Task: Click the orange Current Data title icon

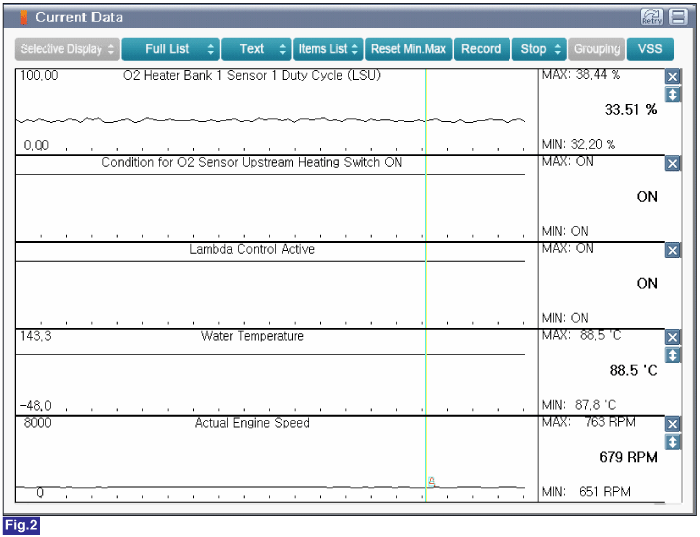Action: click(24, 17)
